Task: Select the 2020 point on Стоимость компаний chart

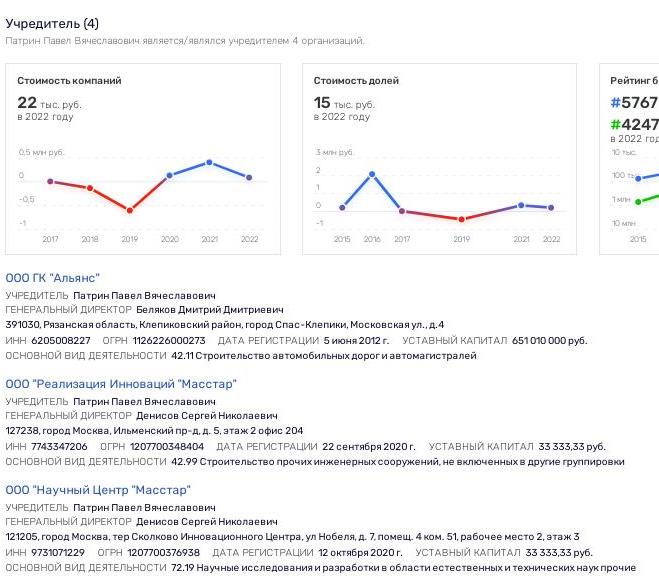Action: click(x=169, y=176)
